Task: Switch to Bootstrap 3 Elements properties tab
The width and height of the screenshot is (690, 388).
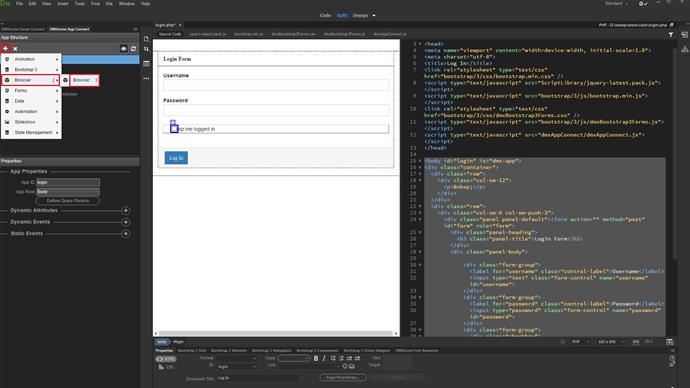Action: tap(229, 351)
